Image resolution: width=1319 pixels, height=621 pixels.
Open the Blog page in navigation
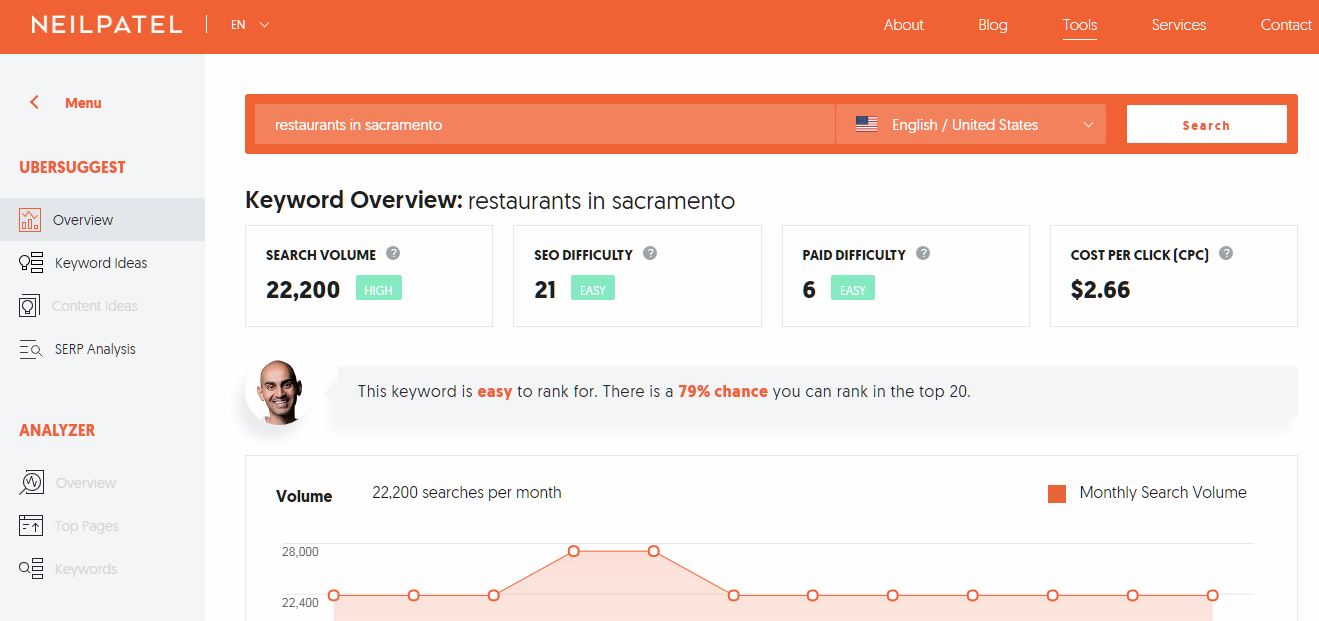click(x=992, y=25)
